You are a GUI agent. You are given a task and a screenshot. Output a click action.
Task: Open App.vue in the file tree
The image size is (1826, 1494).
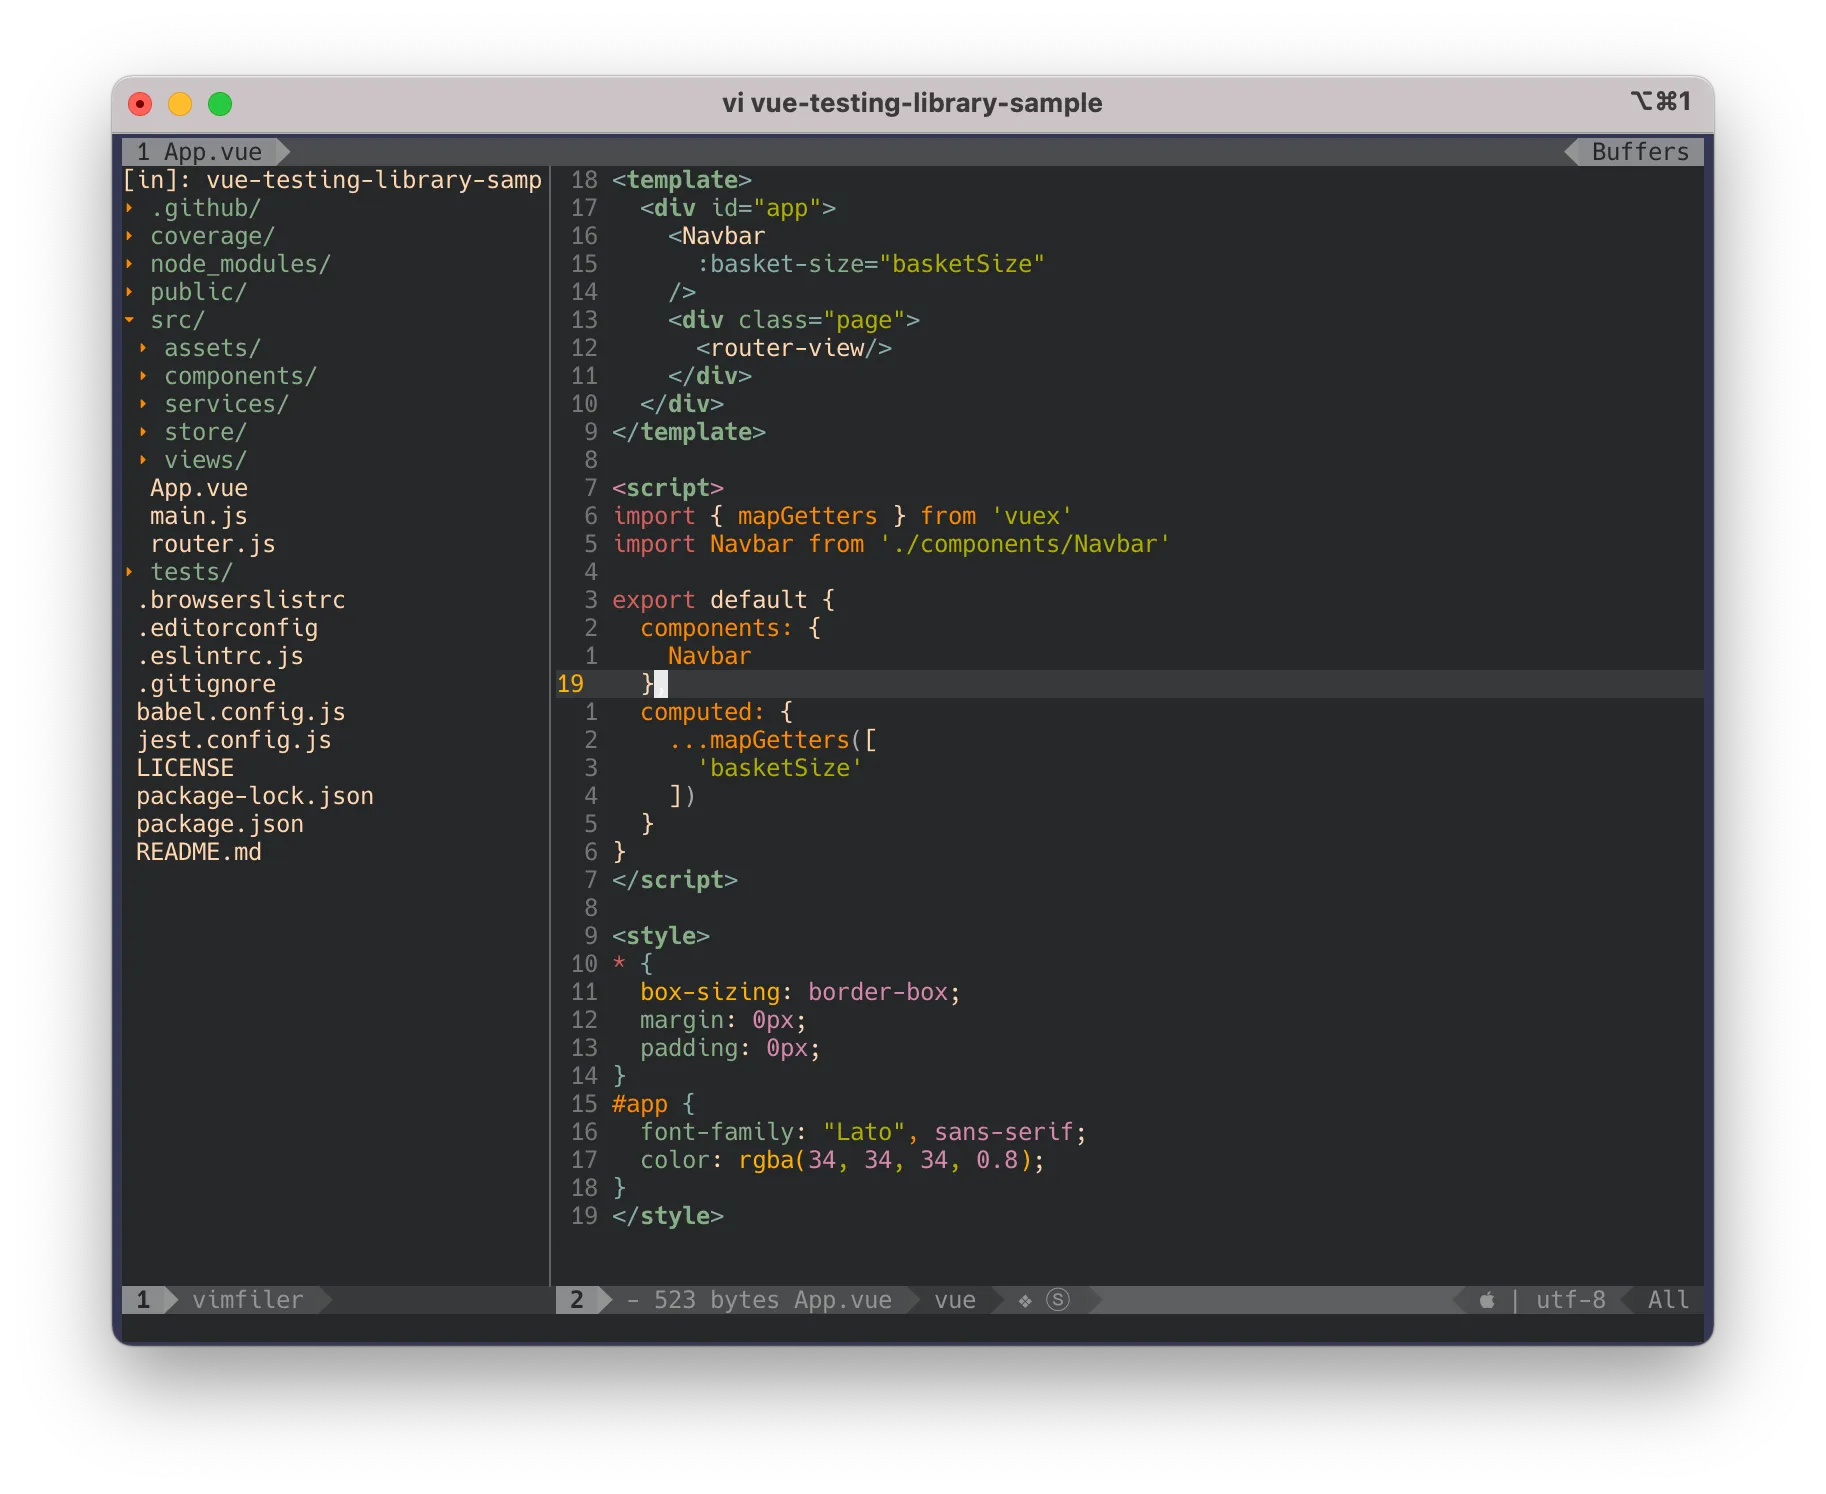(x=199, y=488)
